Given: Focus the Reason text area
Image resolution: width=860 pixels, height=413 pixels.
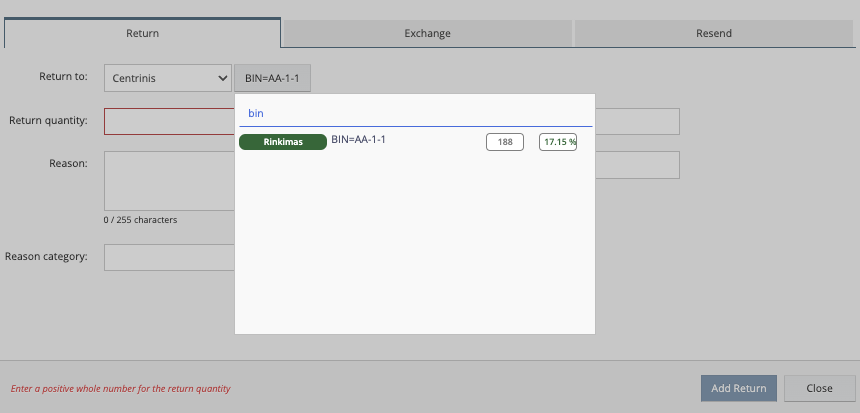Looking at the screenshot, I should tap(168, 180).
